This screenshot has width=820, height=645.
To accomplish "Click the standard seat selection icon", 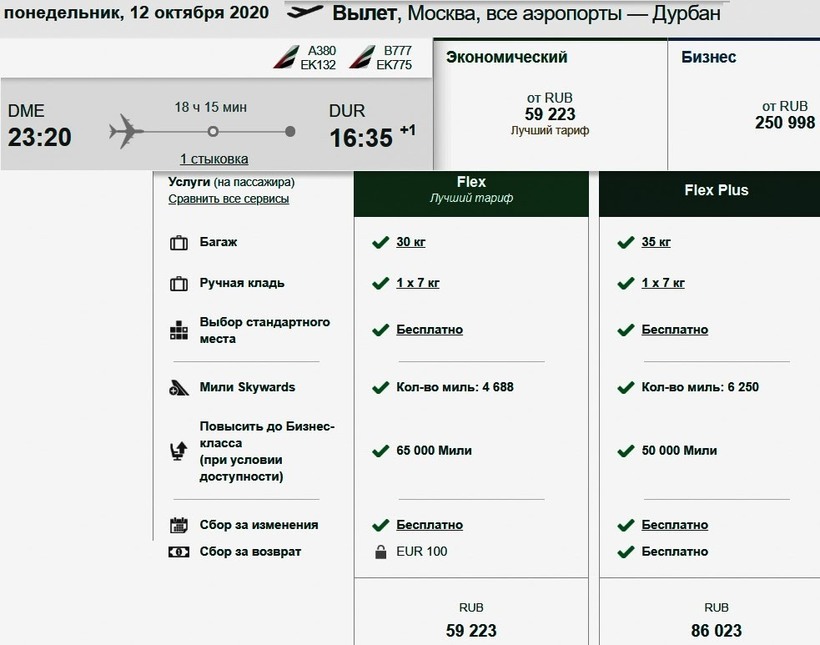I will point(179,331).
